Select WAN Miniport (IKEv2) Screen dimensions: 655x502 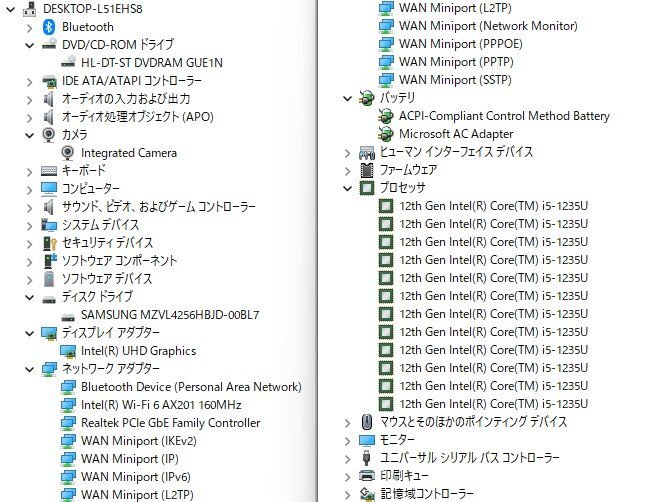point(139,441)
